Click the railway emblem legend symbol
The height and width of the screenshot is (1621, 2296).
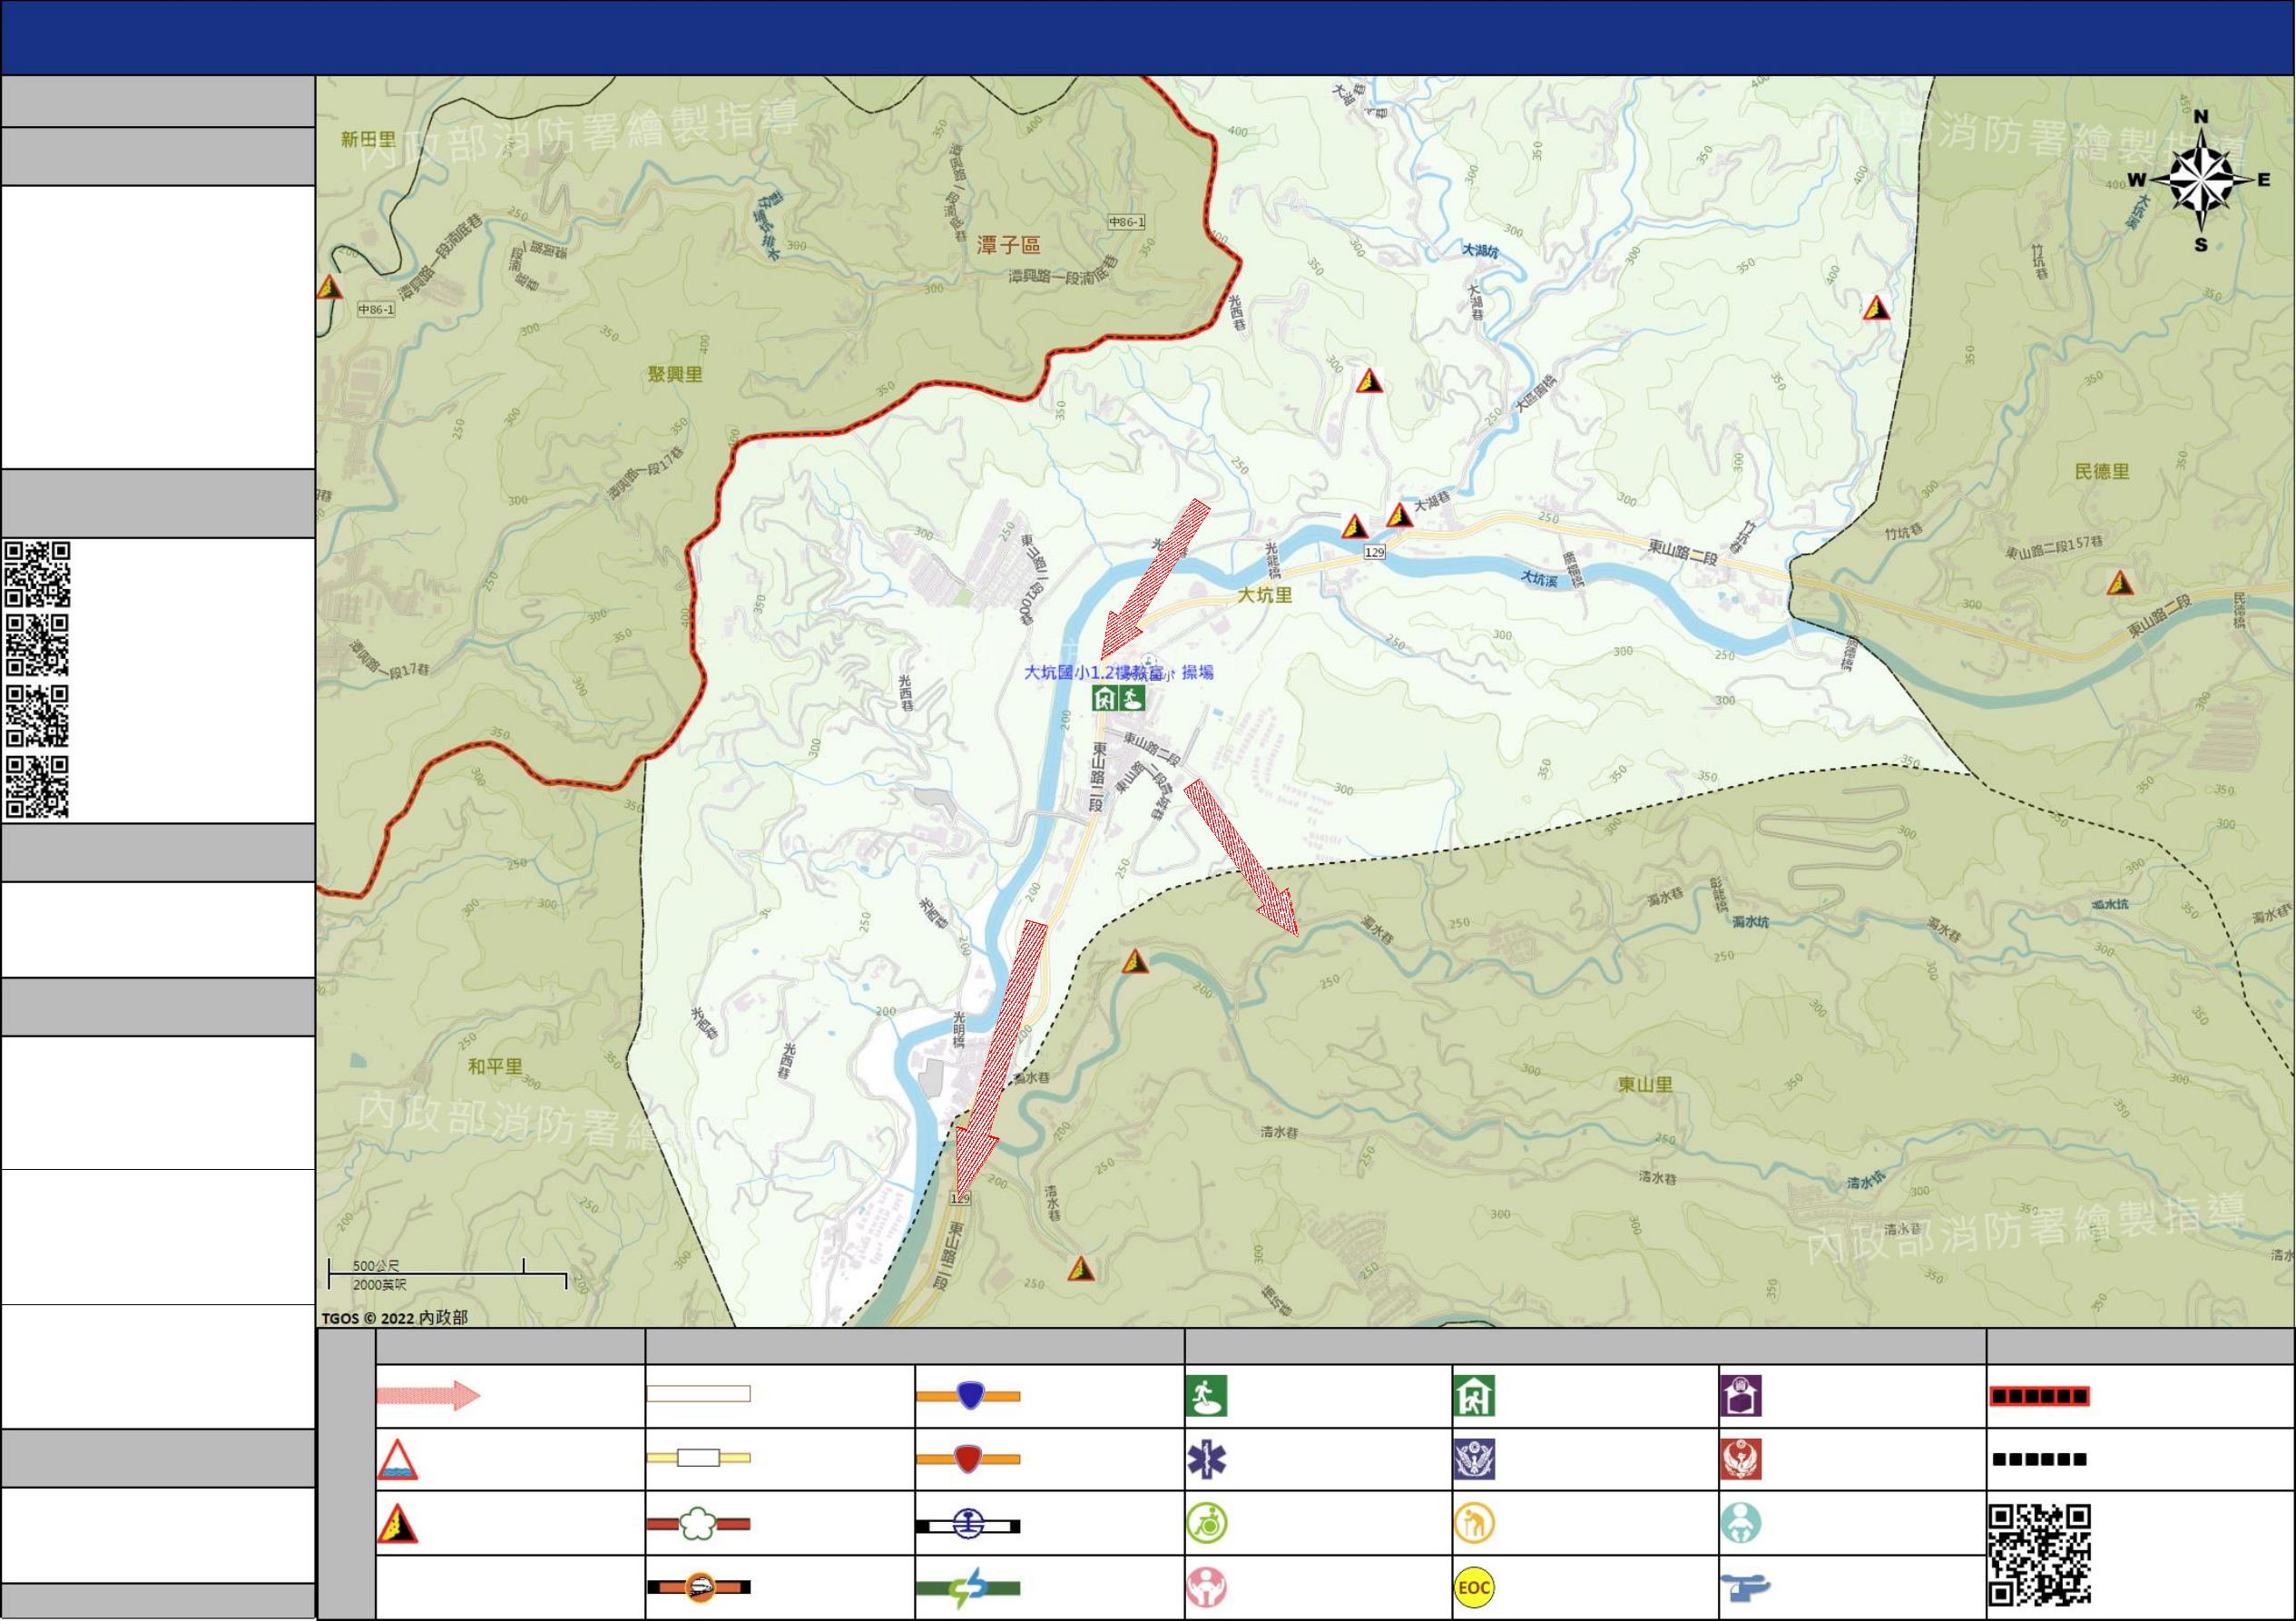tap(968, 1525)
